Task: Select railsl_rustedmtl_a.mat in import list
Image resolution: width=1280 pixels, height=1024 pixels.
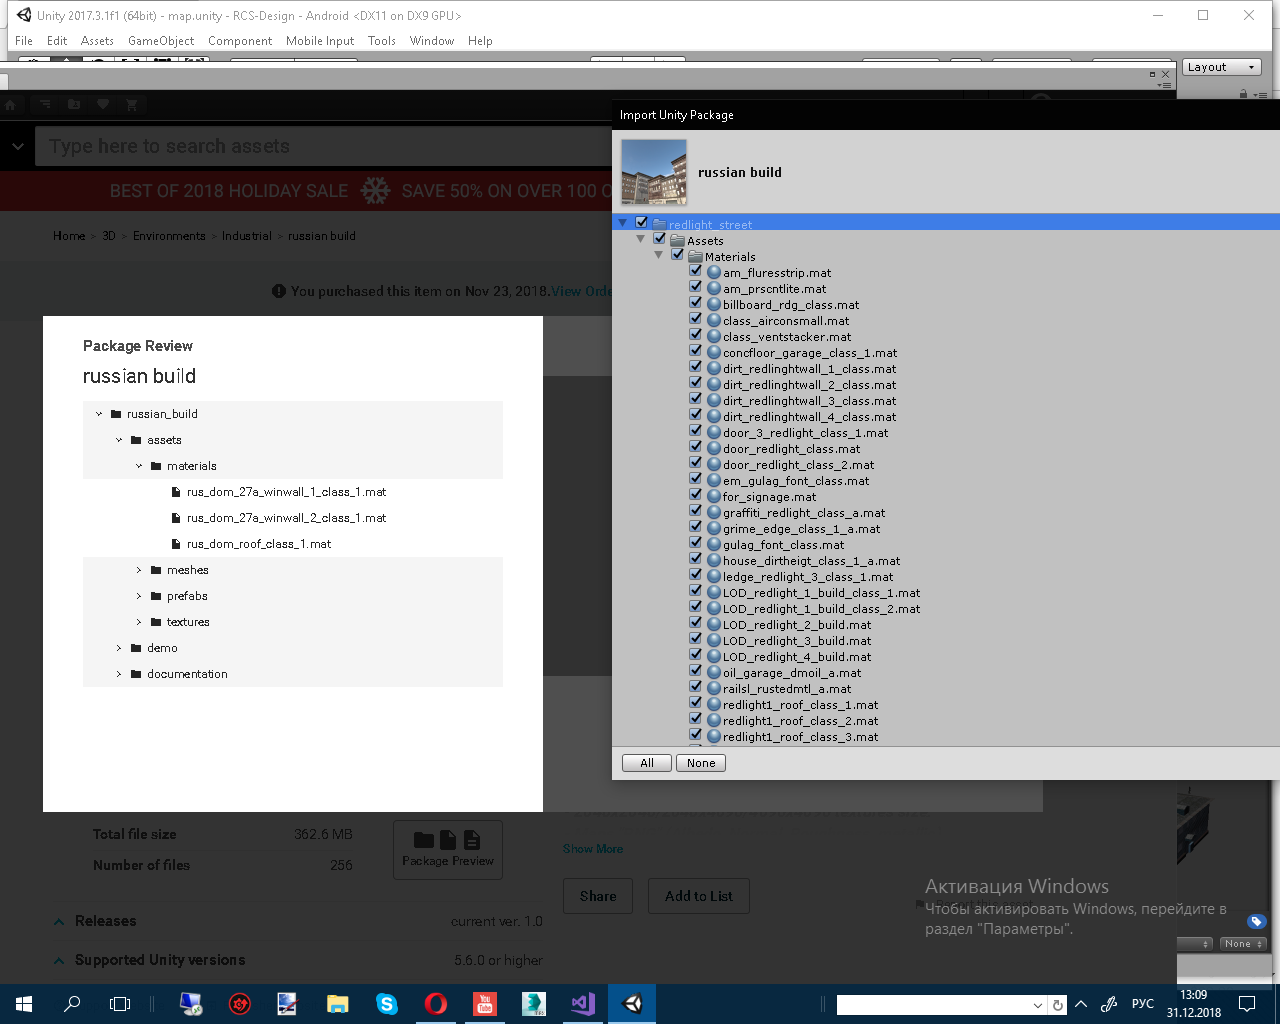Action: [x=787, y=688]
